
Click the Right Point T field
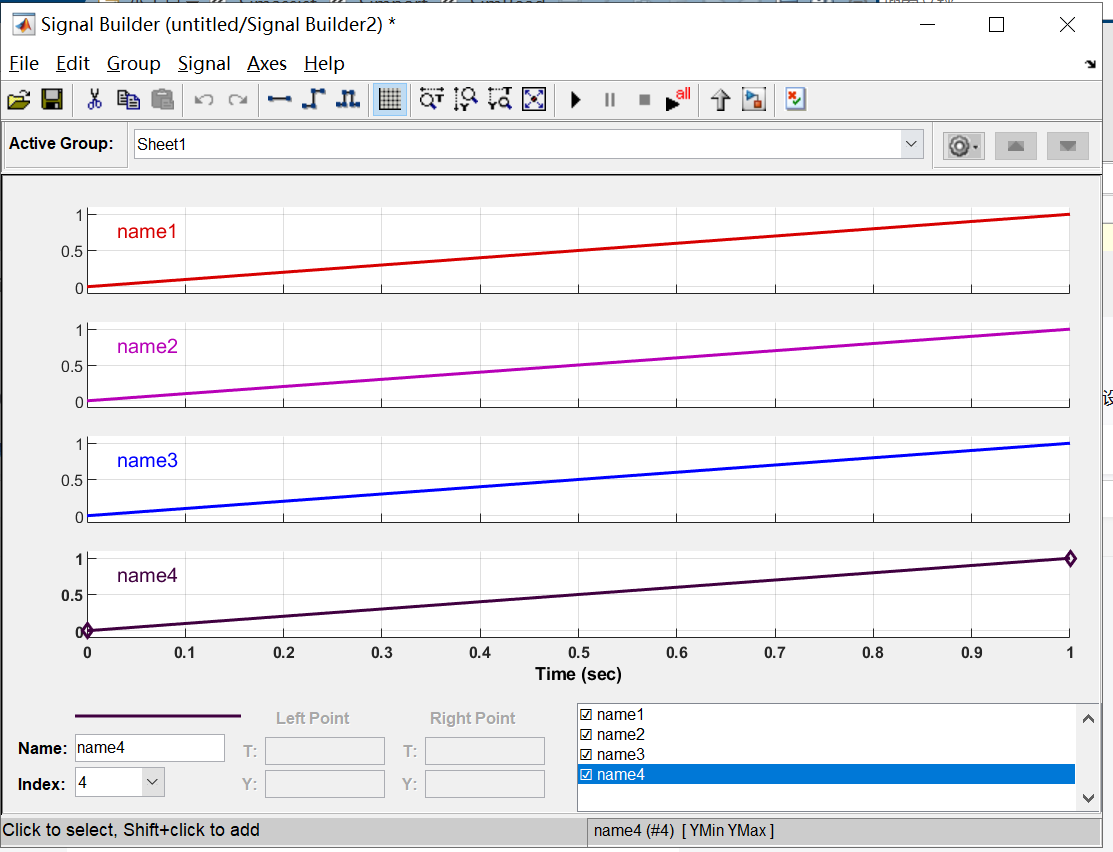click(x=485, y=751)
